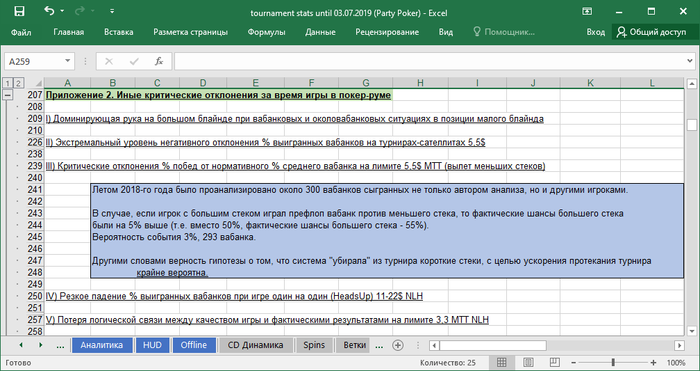Viewport: 700px width, 371px height.
Task: Zoom out with the minus button
Action: click(x=573, y=363)
